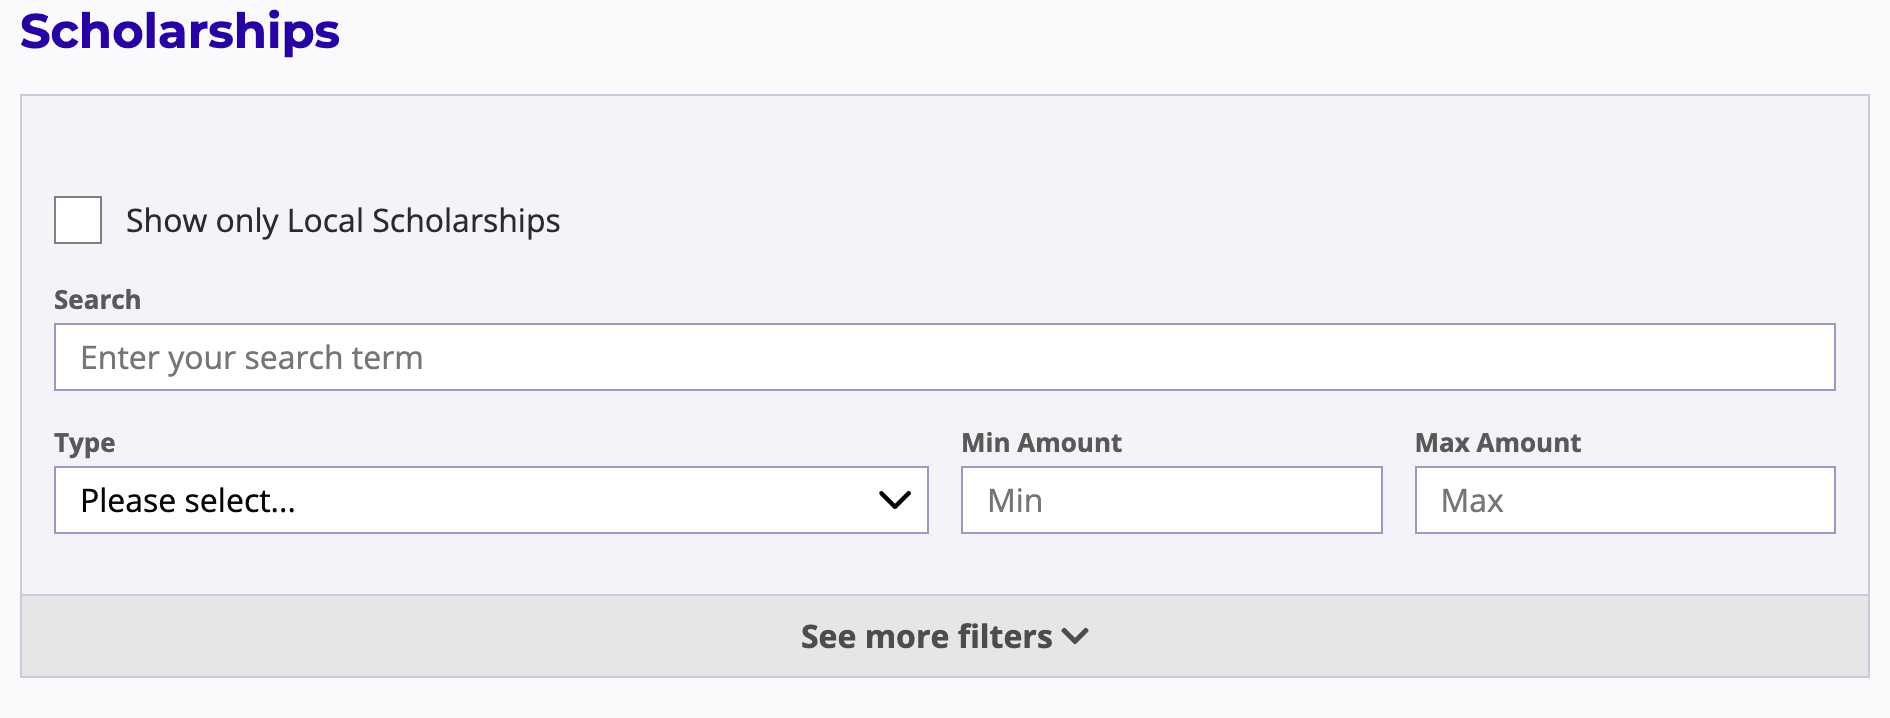Click the "Show only Local Scholarships" label text
1890x718 pixels.
pos(343,221)
